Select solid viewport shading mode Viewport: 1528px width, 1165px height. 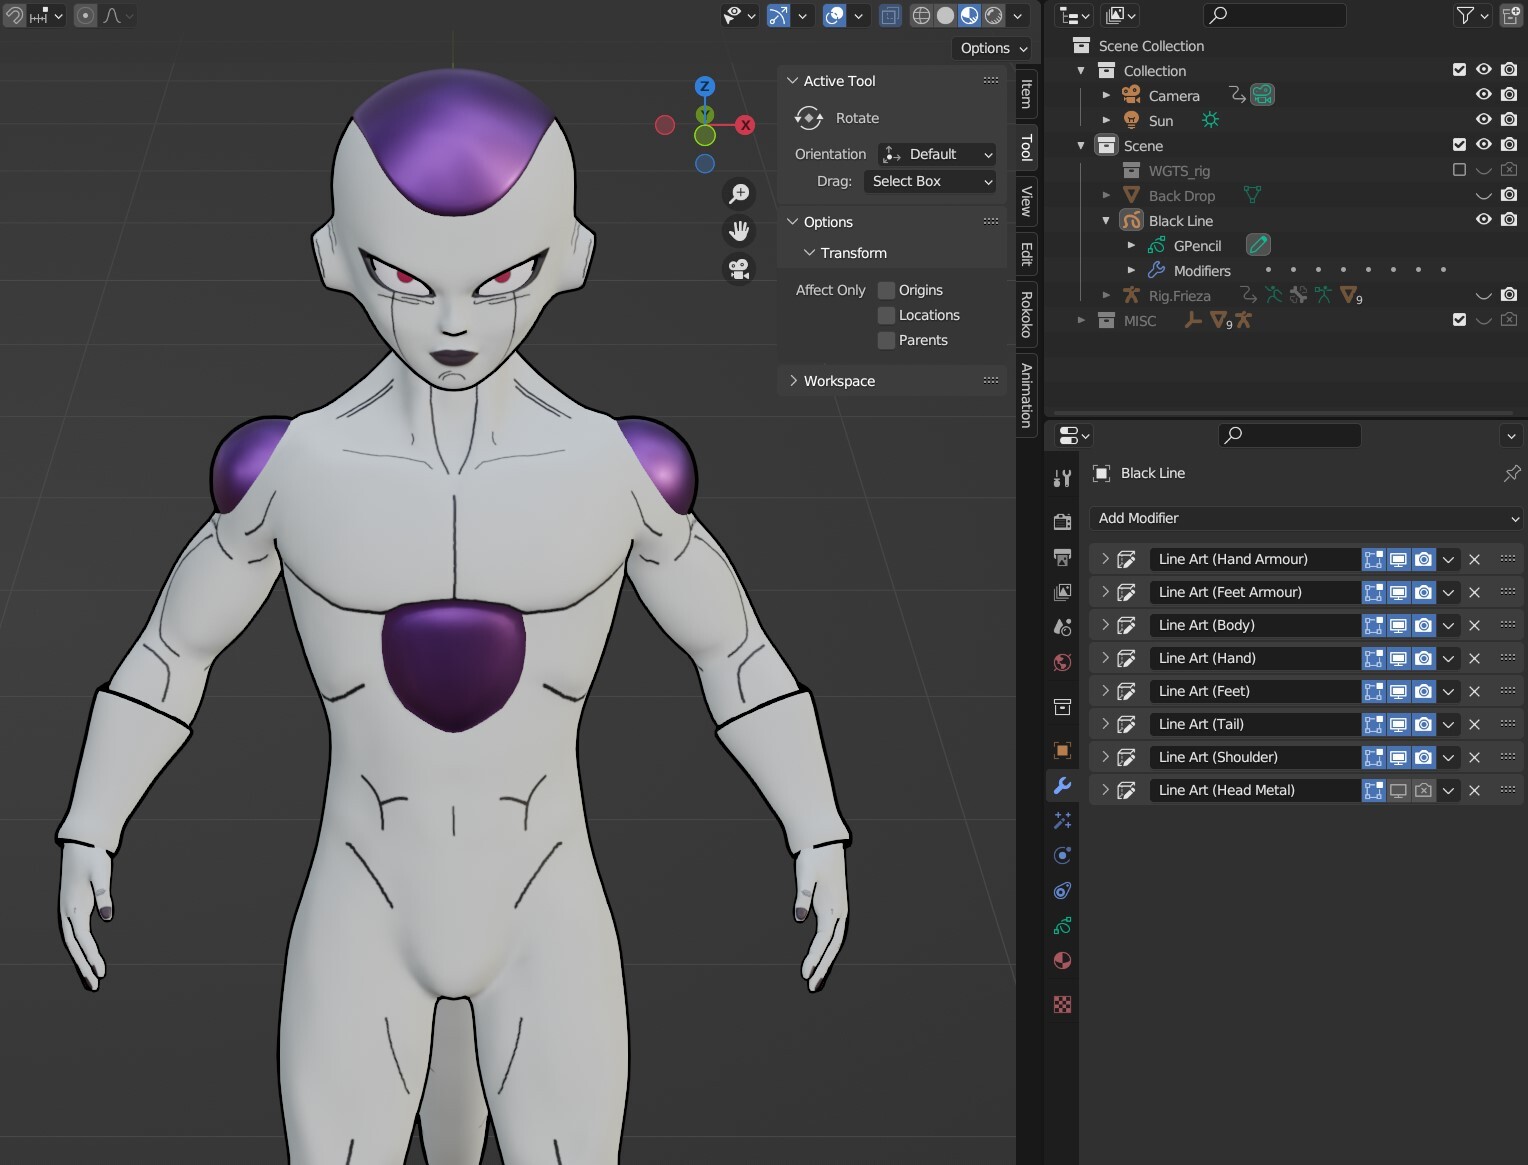tap(945, 15)
